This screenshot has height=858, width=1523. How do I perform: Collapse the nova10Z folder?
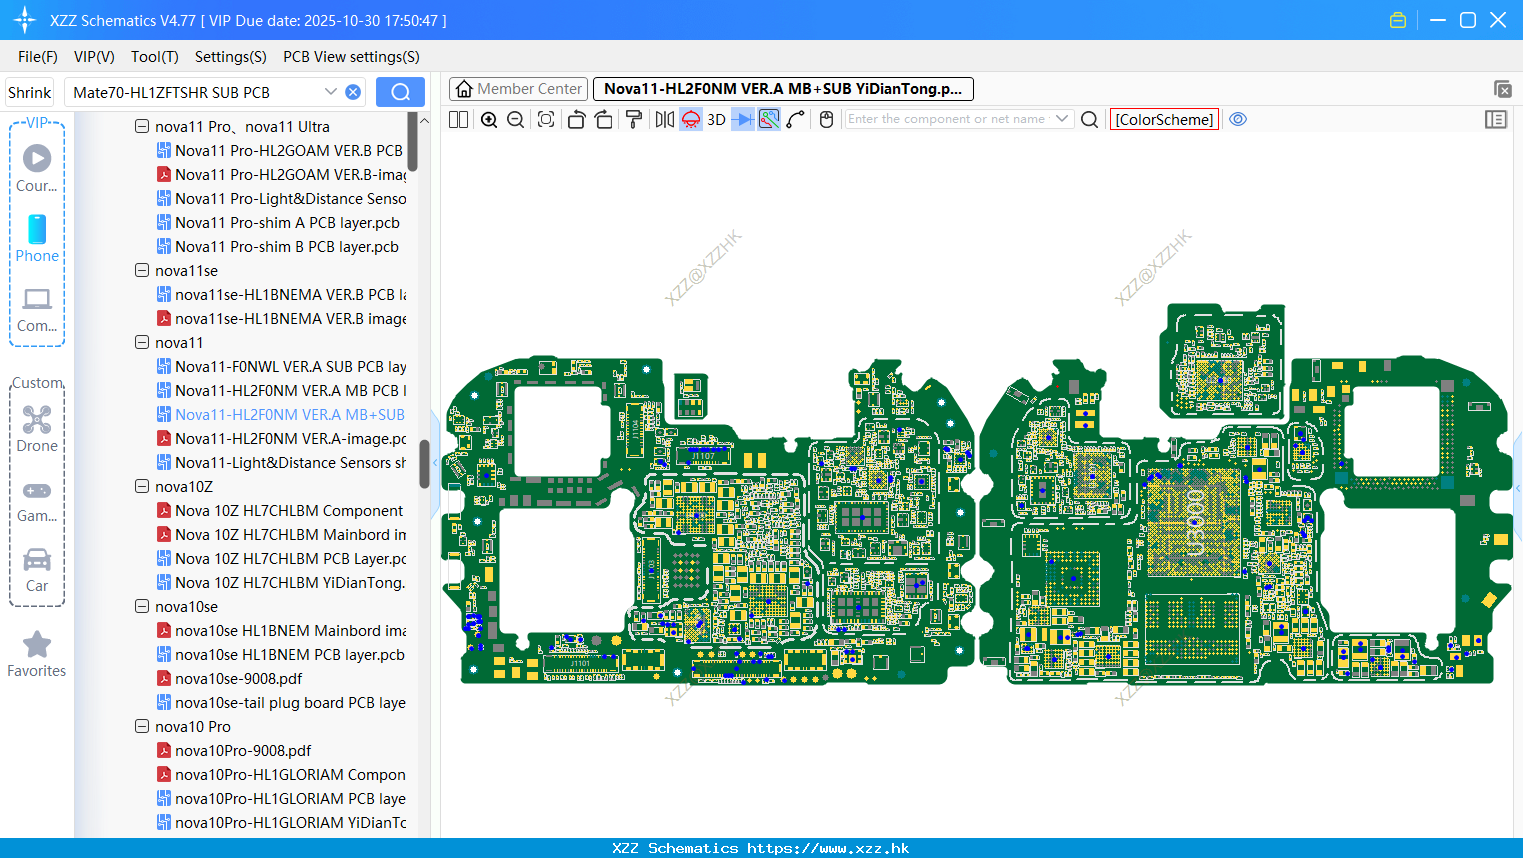click(142, 487)
